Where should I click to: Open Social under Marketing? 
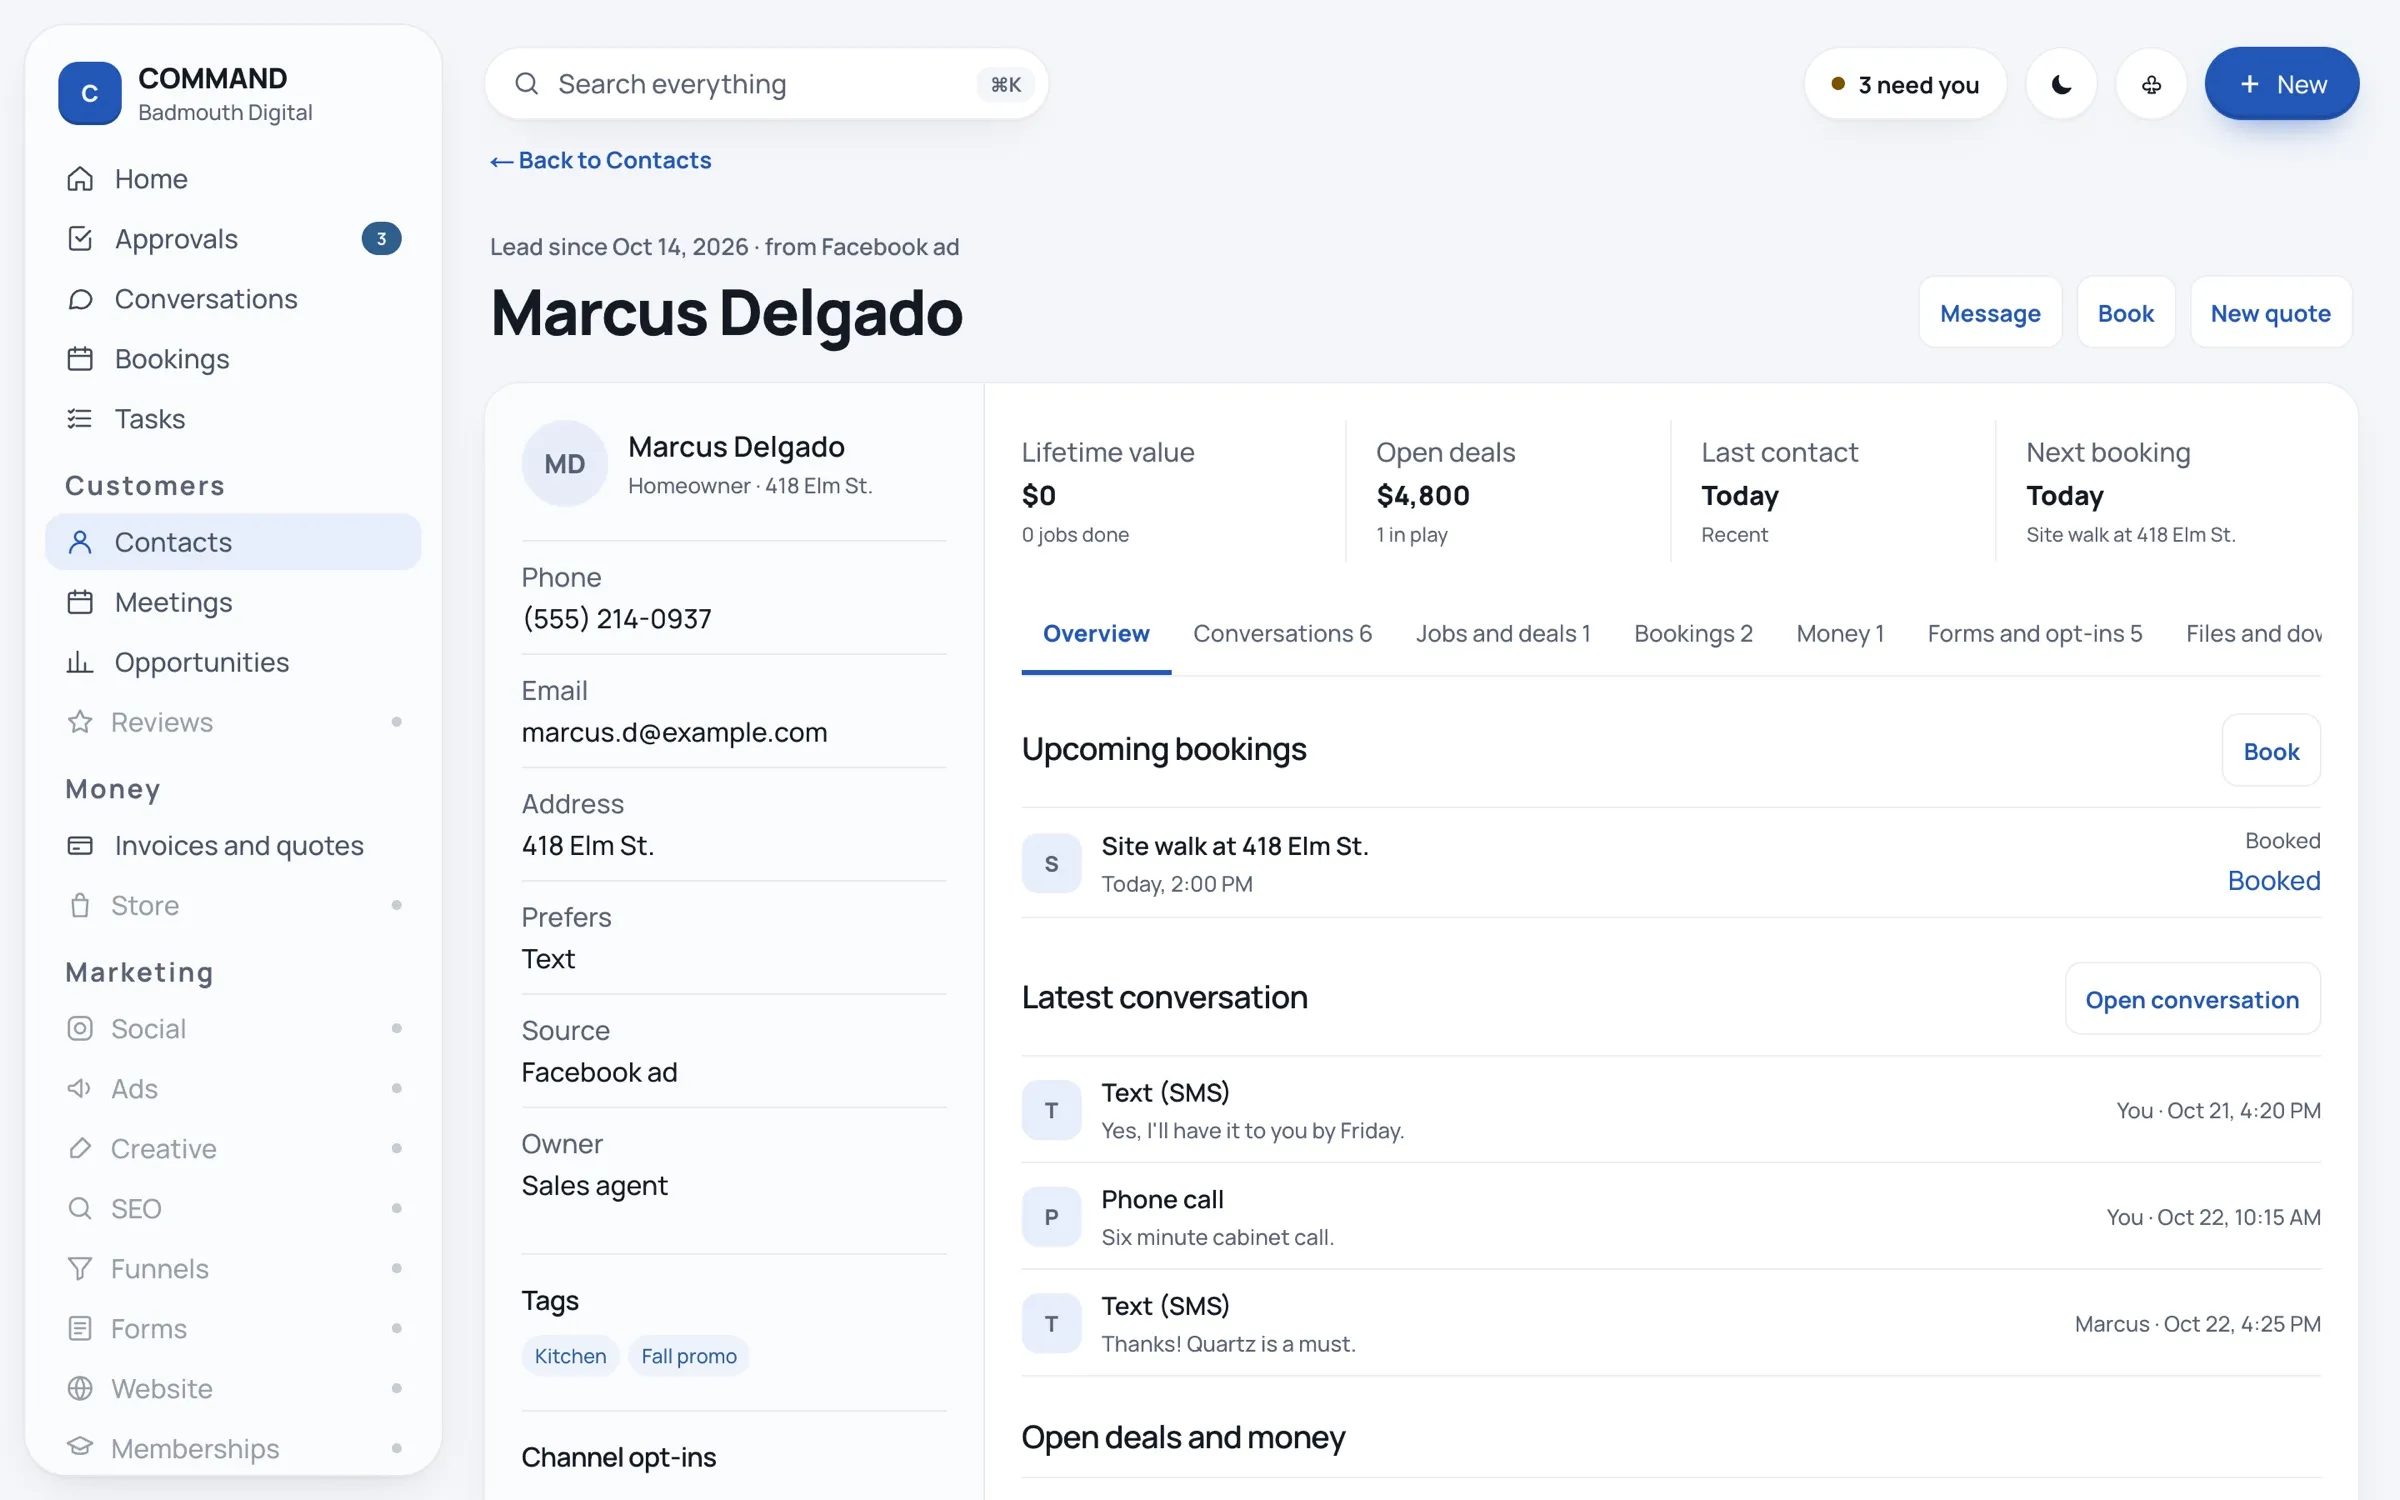[233, 1029]
